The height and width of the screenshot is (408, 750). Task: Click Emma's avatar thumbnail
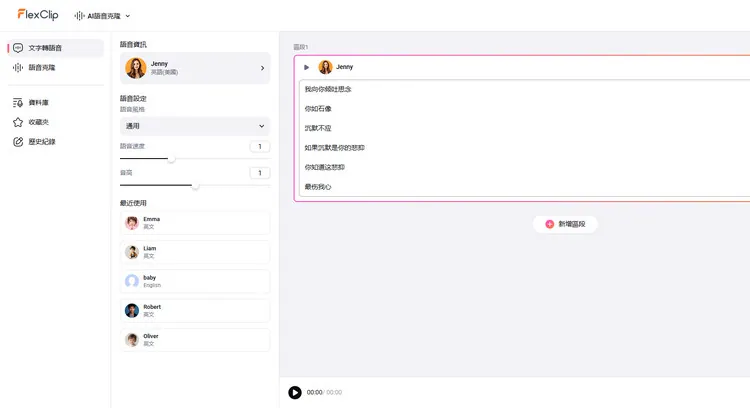[132, 223]
